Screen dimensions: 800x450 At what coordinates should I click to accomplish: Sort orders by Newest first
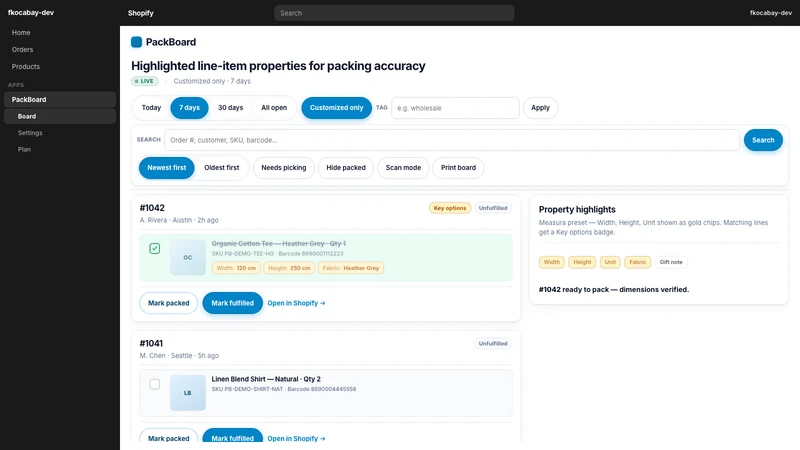pyautogui.click(x=167, y=167)
